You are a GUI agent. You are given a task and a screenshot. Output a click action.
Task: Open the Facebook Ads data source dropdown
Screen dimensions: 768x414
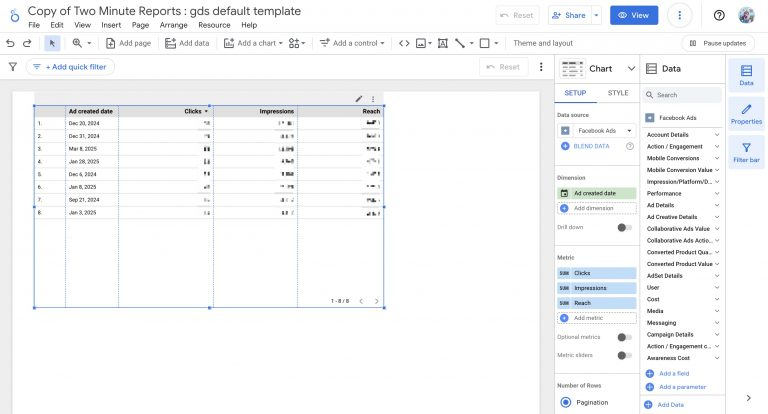click(597, 130)
